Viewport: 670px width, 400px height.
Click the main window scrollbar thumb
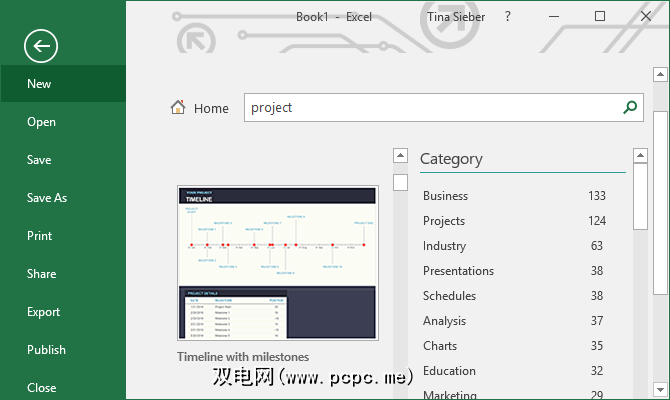point(660,203)
